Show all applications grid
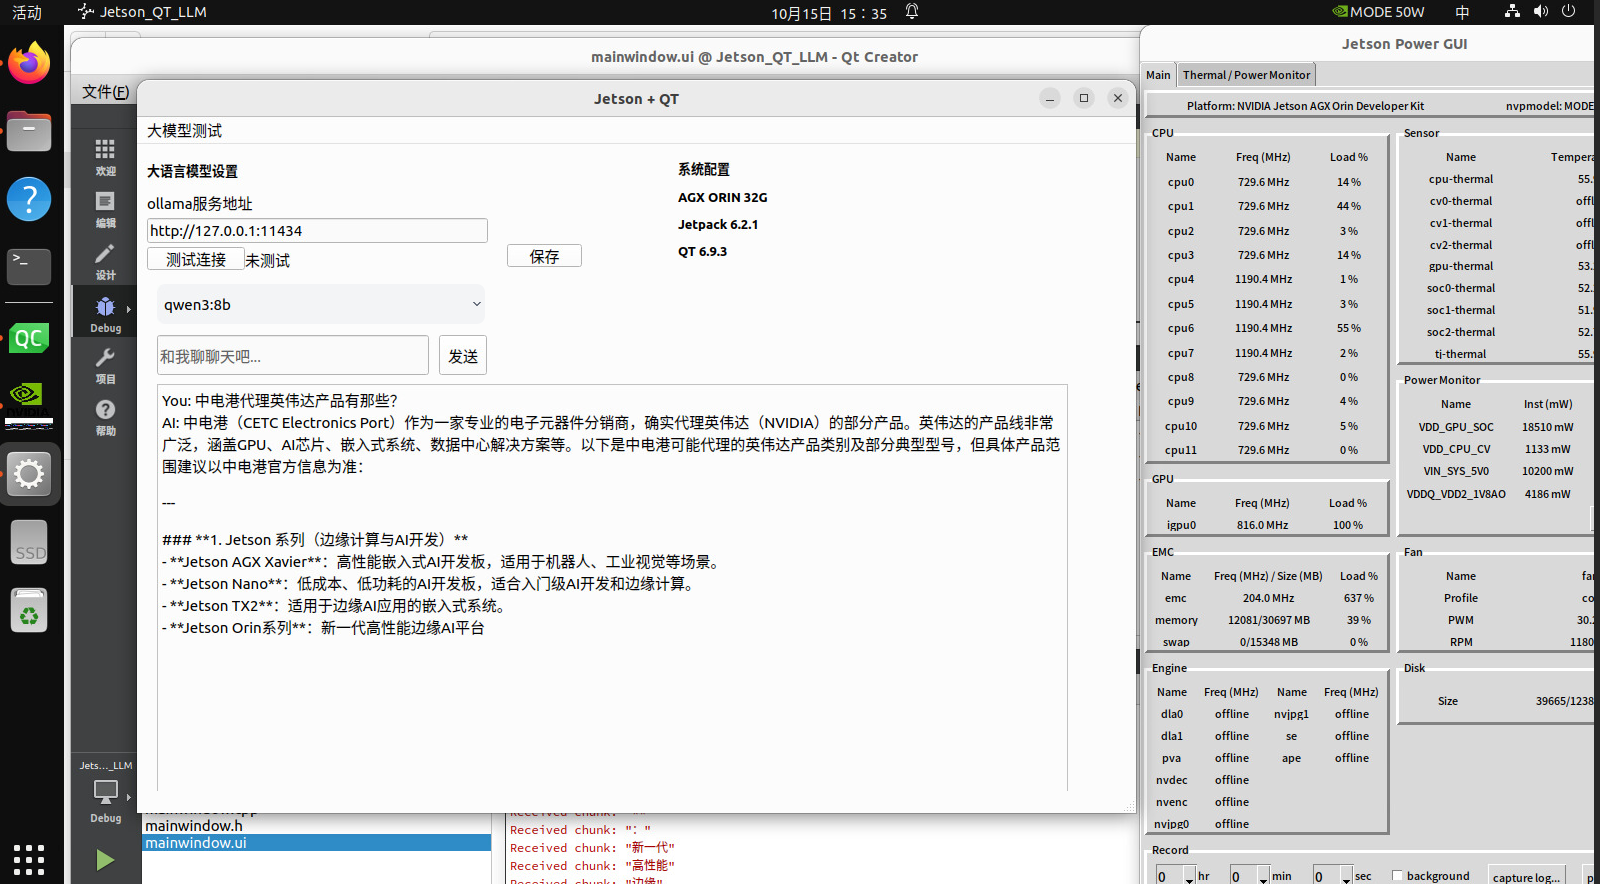This screenshot has width=1600, height=884. (29, 859)
